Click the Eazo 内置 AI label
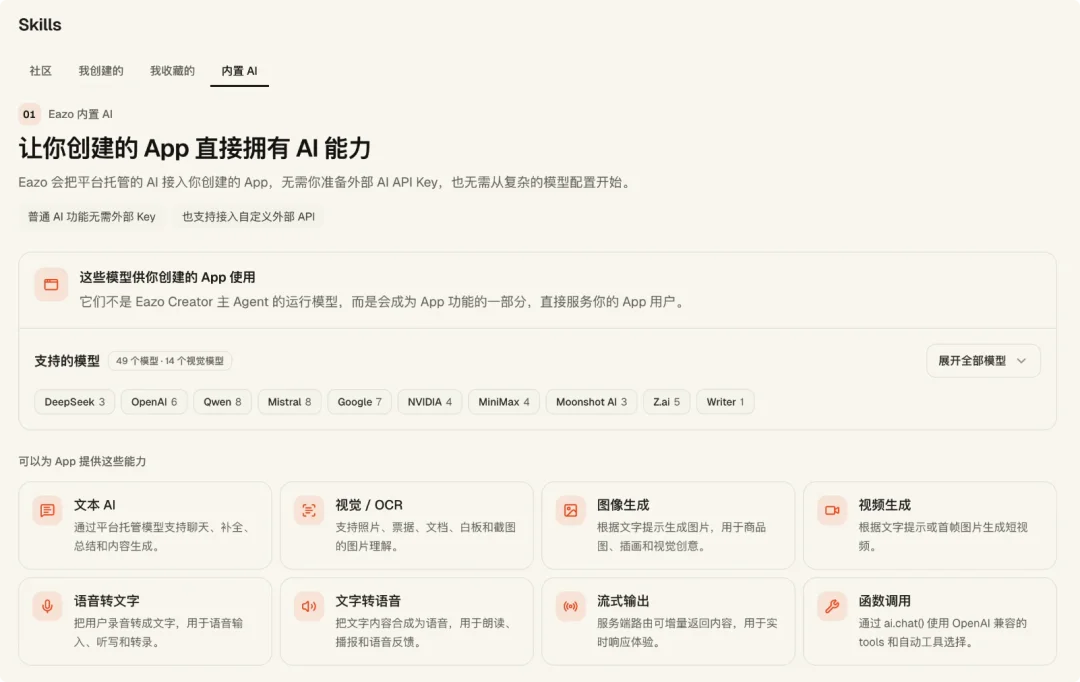 coord(81,114)
